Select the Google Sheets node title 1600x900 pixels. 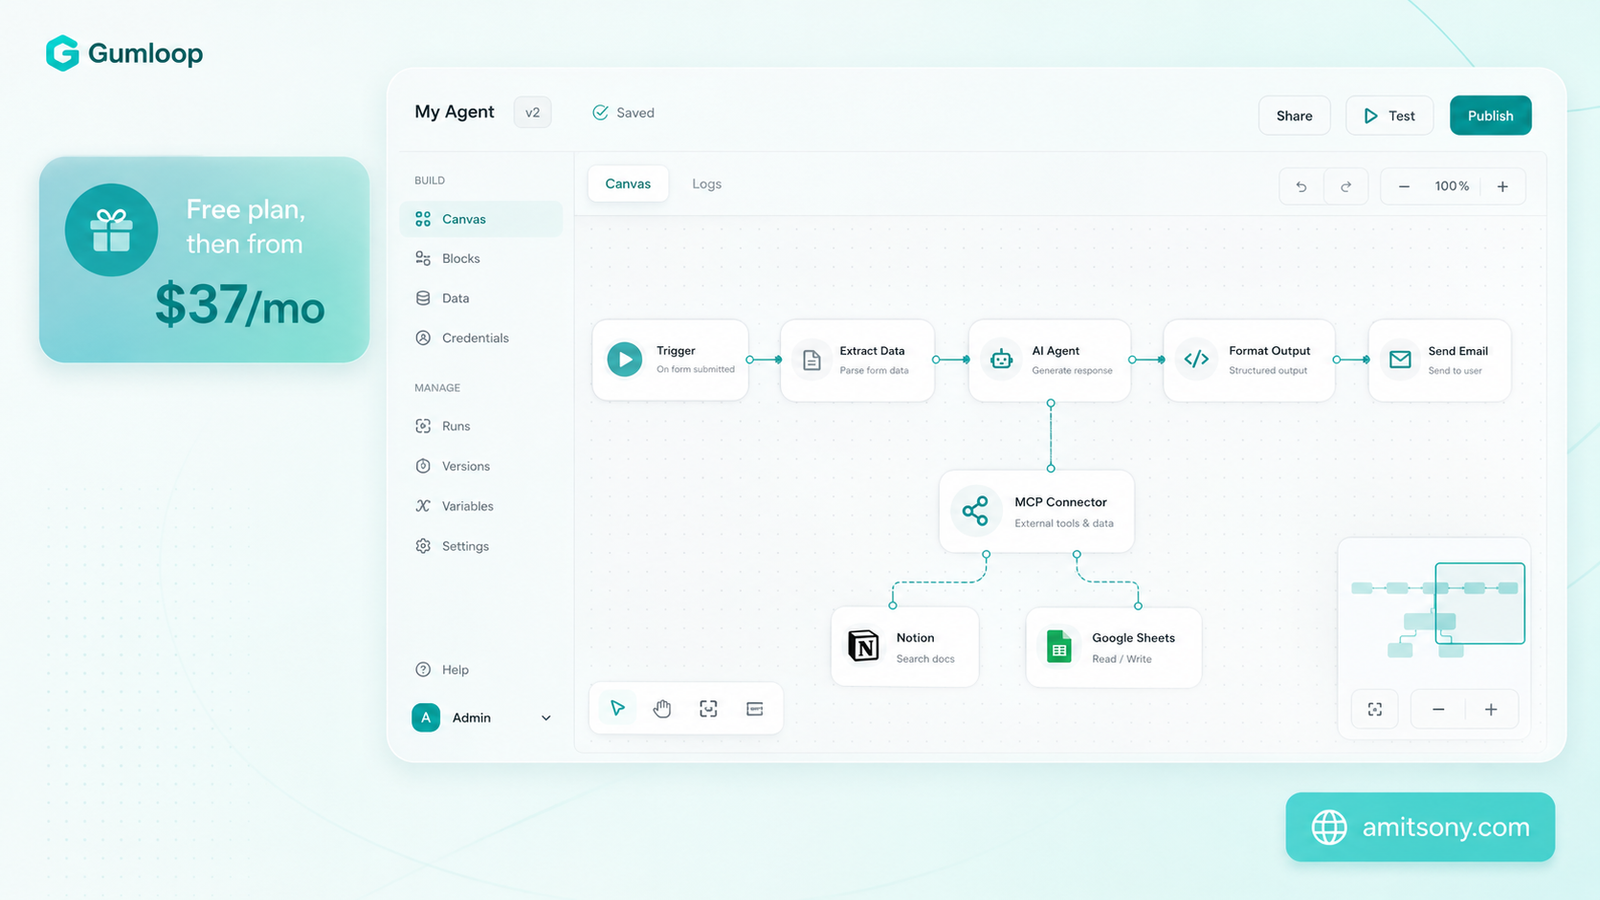pyautogui.click(x=1133, y=638)
